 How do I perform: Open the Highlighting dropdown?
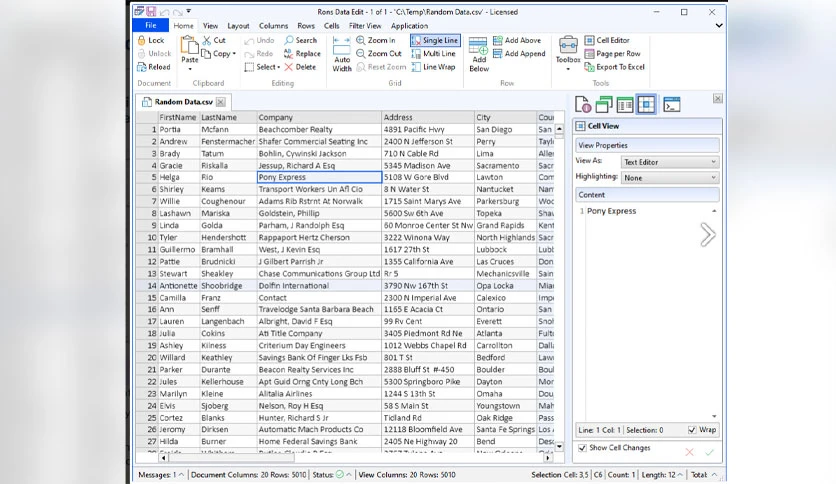click(x=670, y=178)
